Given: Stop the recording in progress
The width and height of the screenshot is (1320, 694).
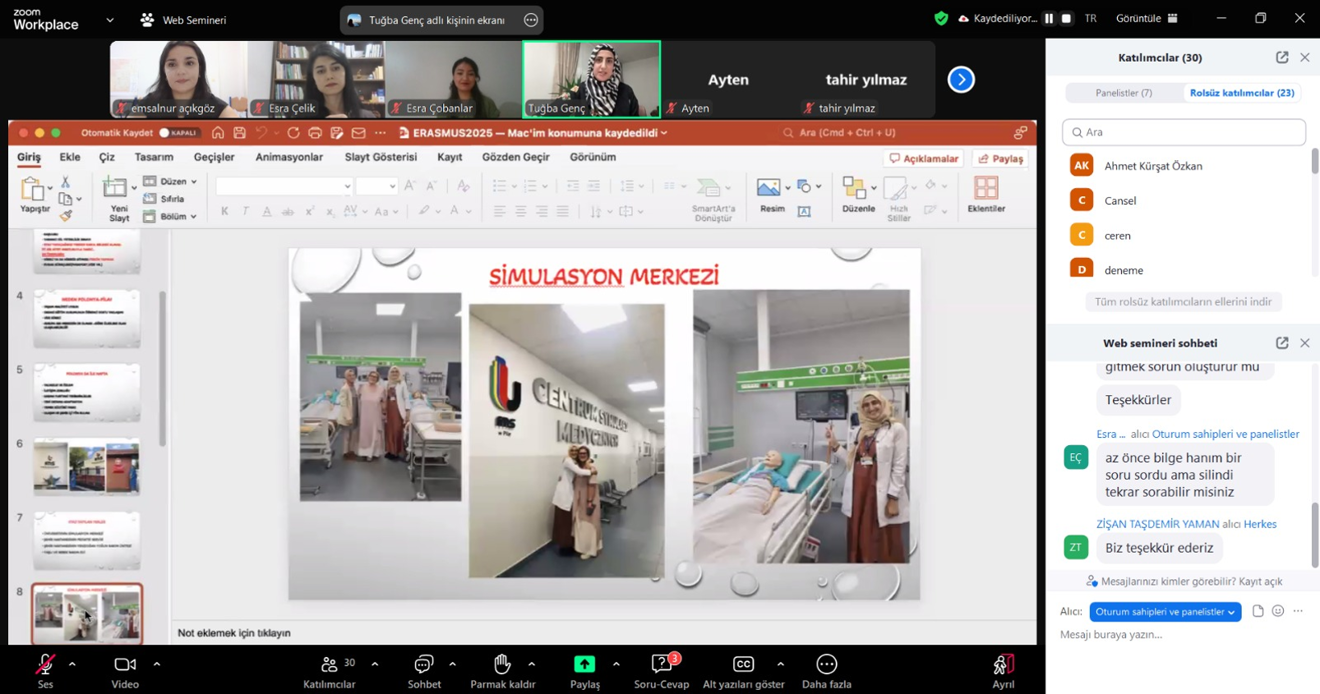Looking at the screenshot, I should [x=1067, y=18].
